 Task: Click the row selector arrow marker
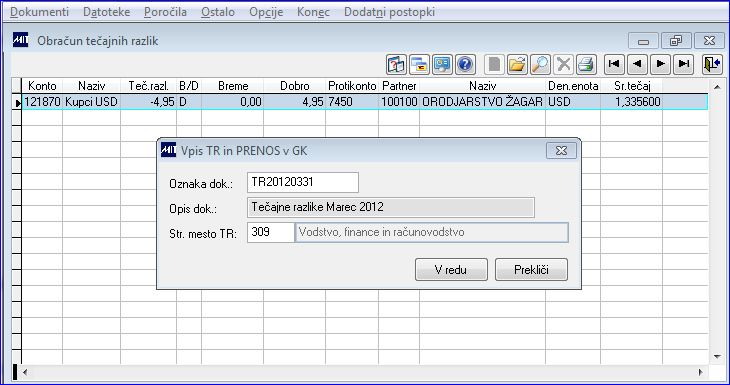[17, 102]
